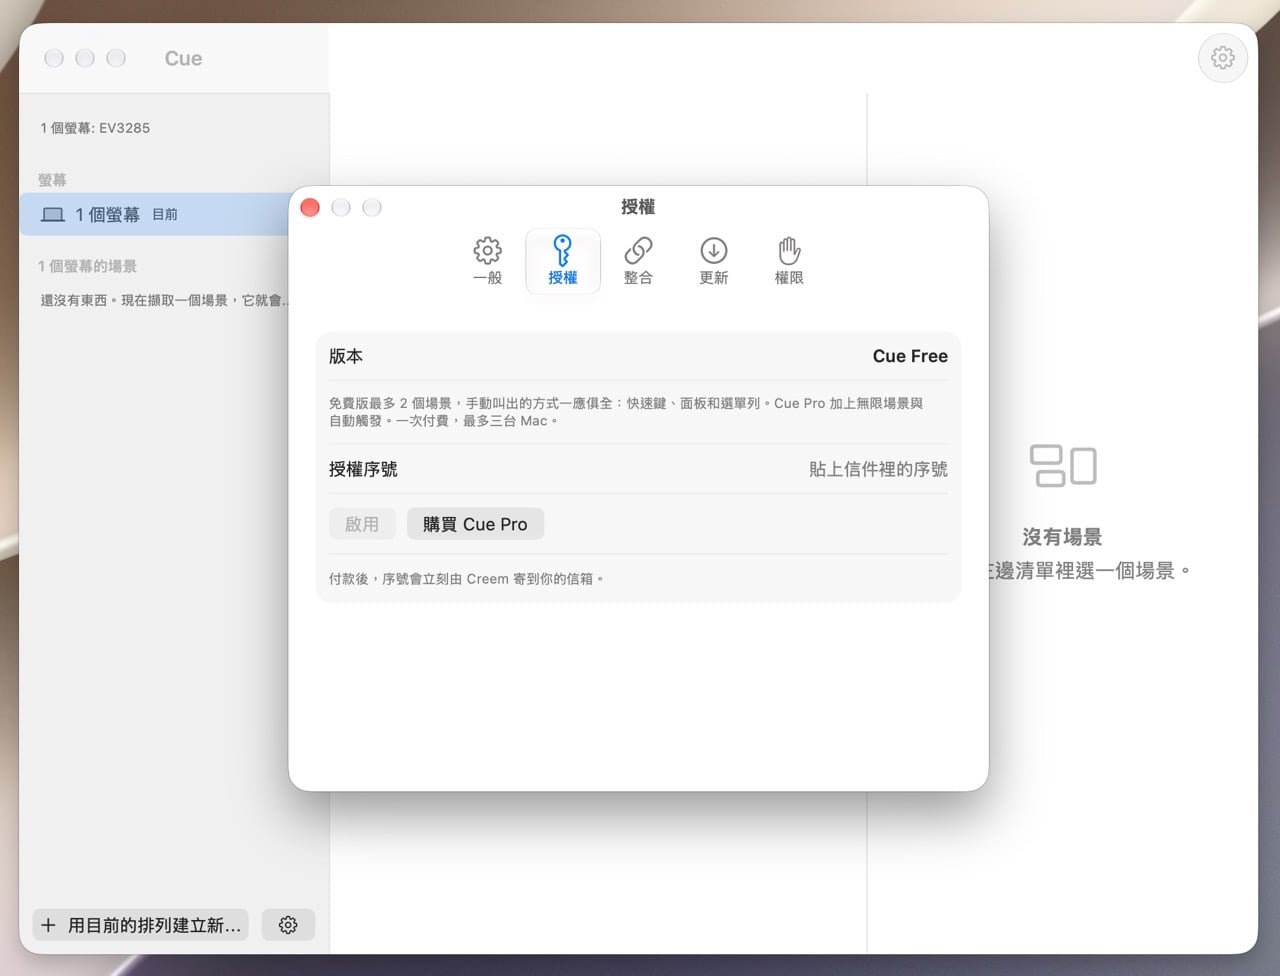Switch to the 整合 integration tab
The width and height of the screenshot is (1280, 976).
638,261
